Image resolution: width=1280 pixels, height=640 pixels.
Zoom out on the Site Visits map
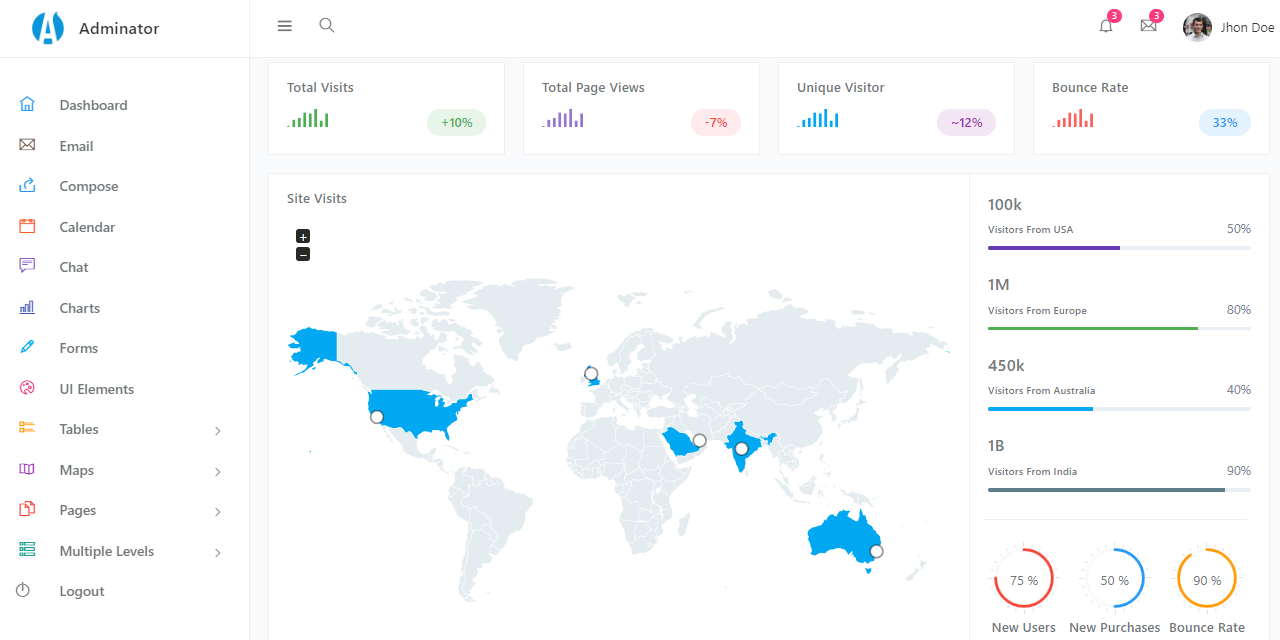302,254
